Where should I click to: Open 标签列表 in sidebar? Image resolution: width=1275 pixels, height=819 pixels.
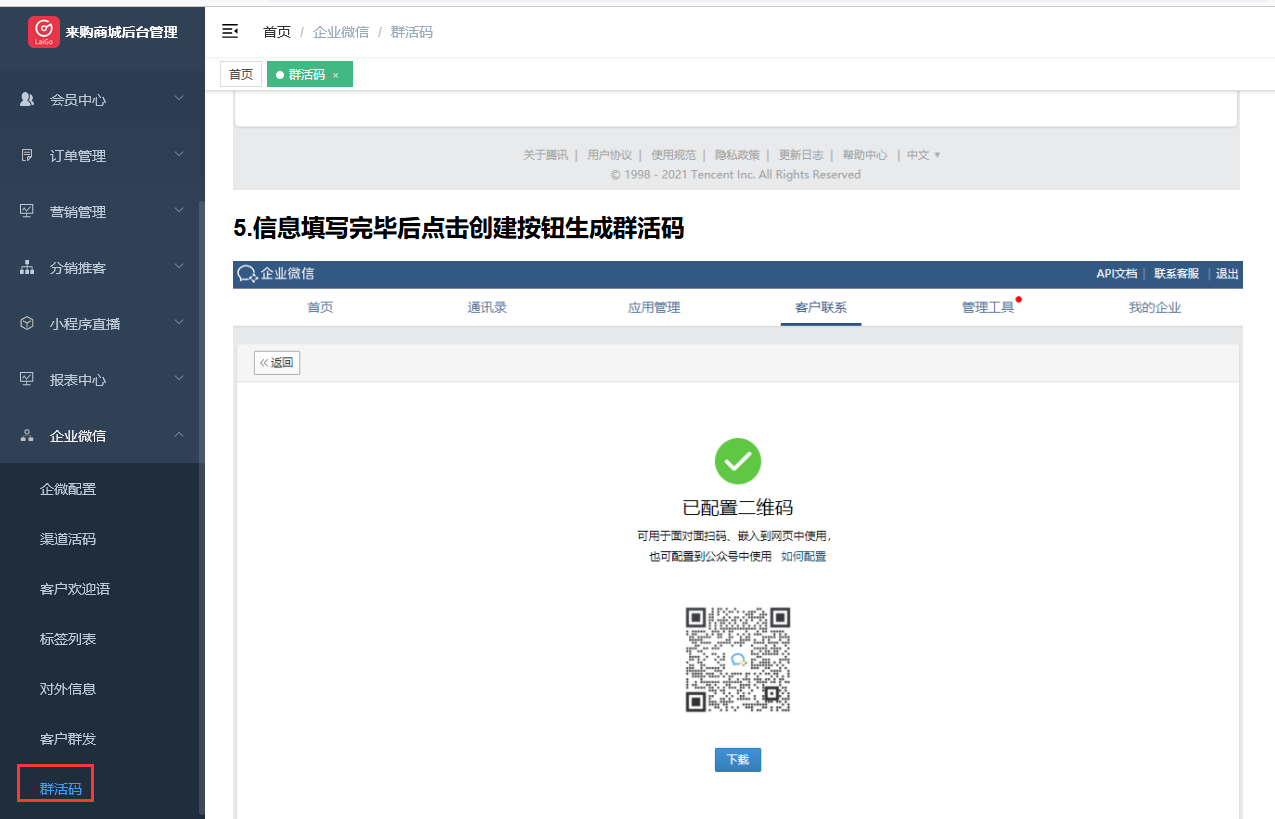[68, 639]
